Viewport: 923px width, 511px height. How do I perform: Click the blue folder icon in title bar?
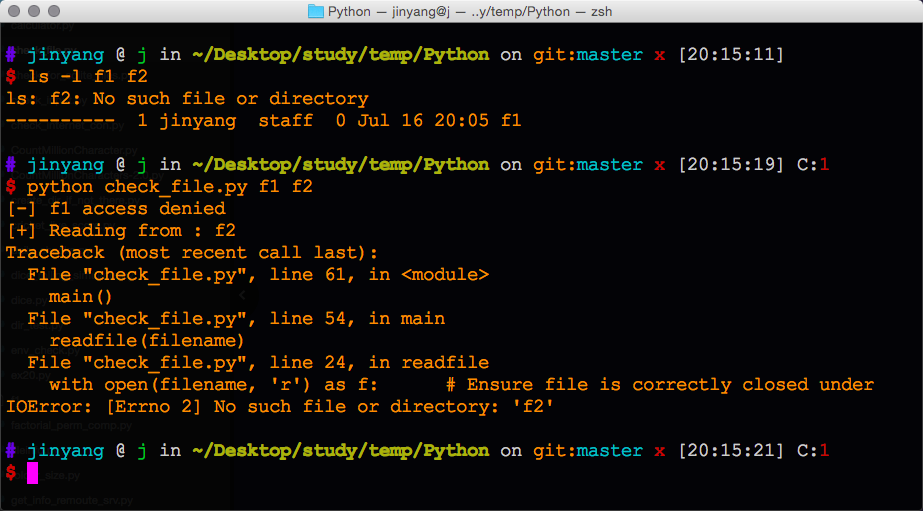(x=316, y=11)
